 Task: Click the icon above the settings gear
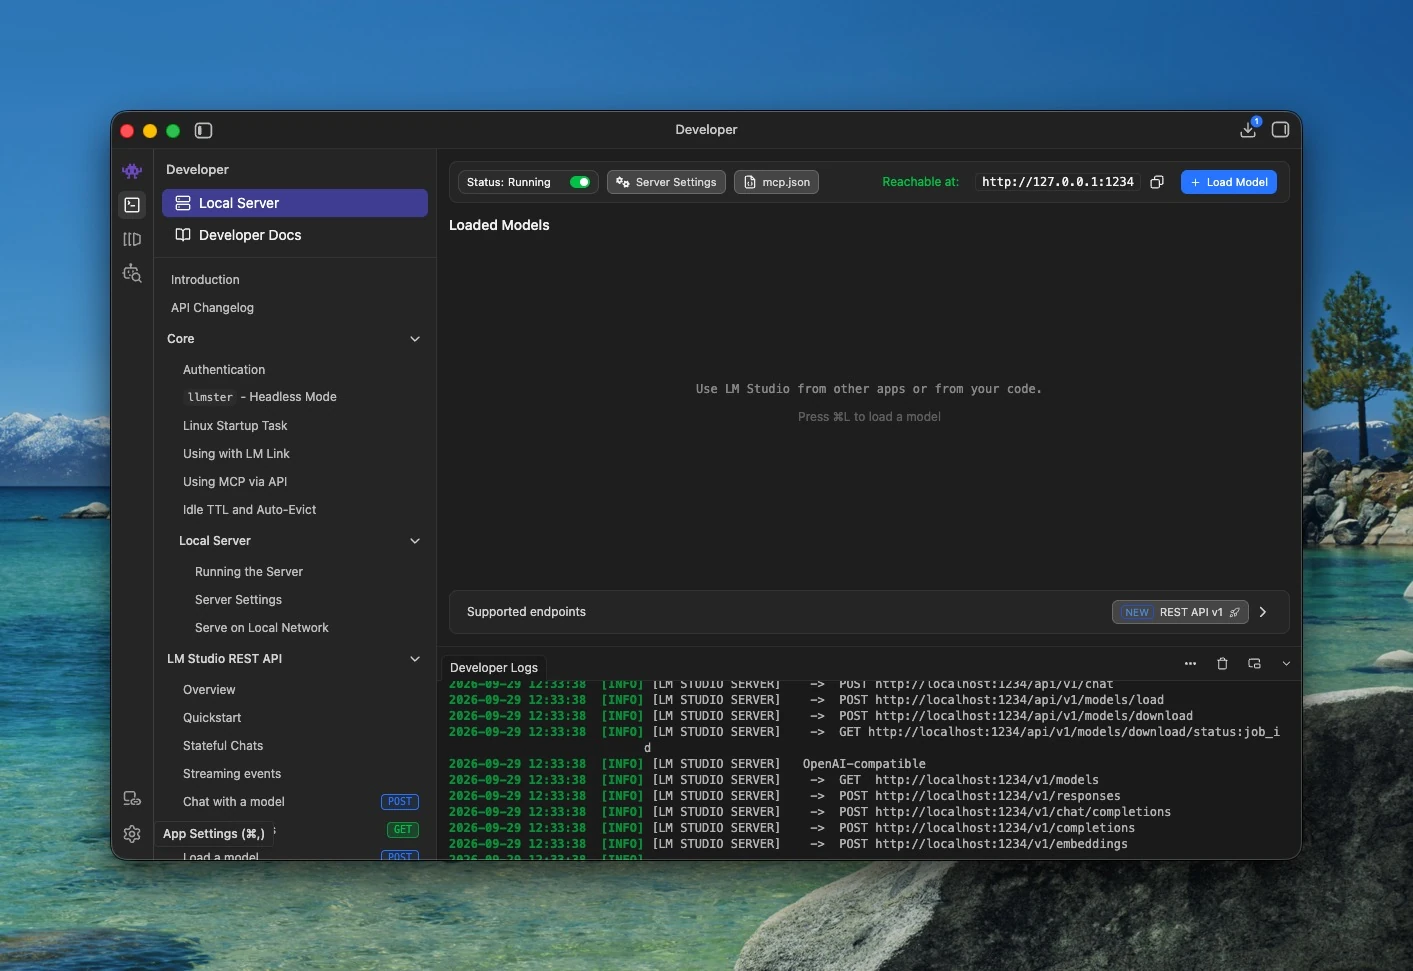pyautogui.click(x=132, y=798)
